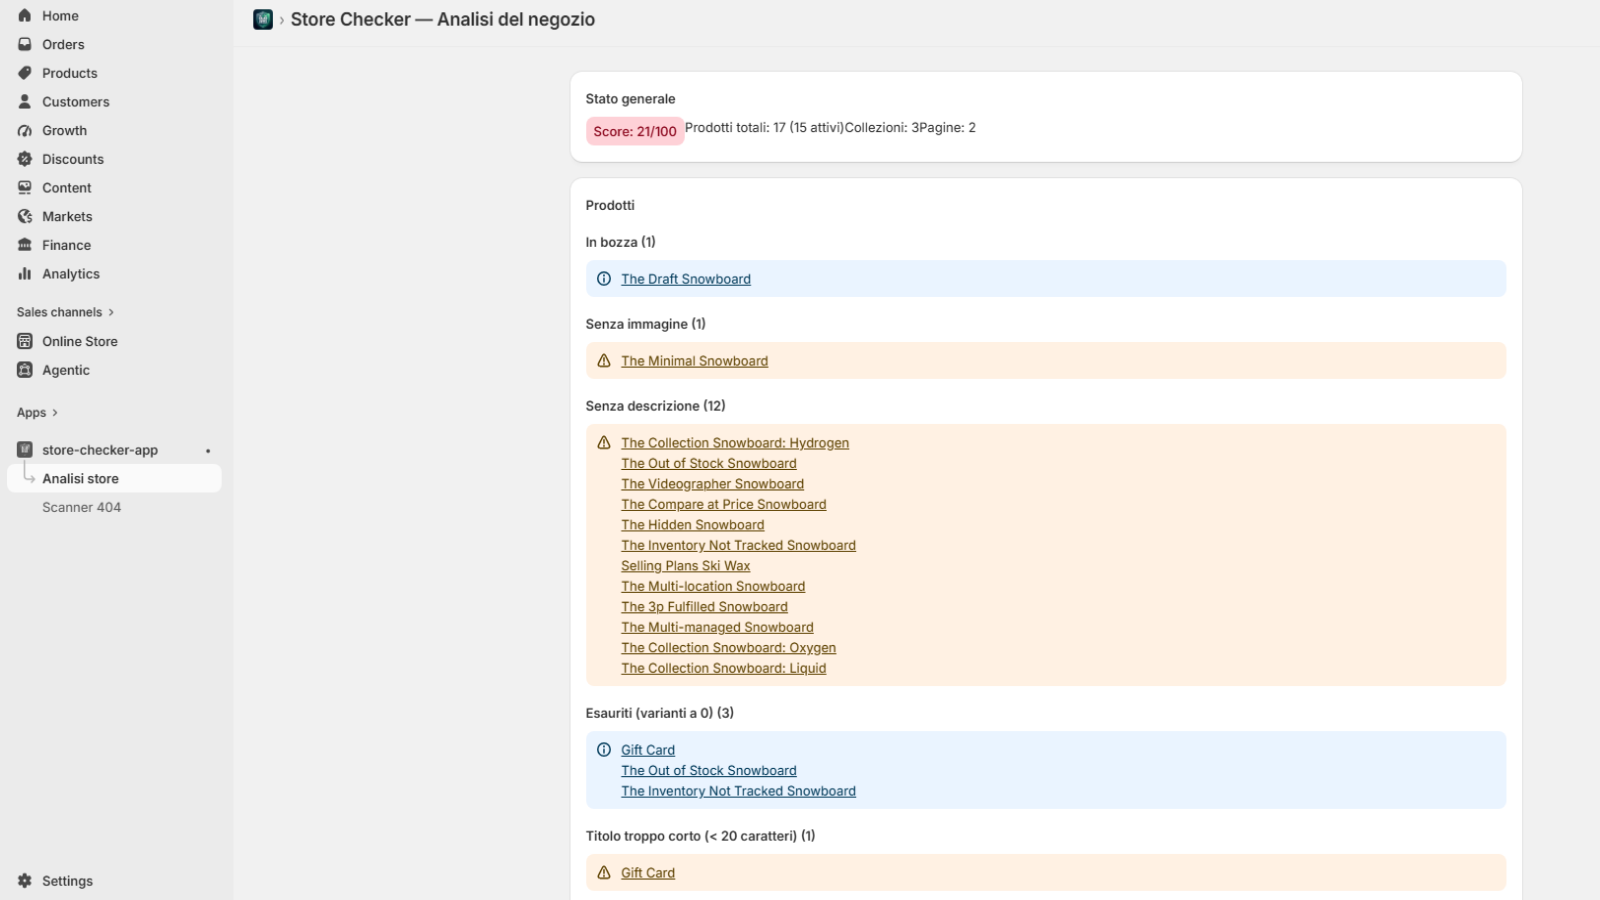Open Inventory Not Tracked Snowboard under Senza descrizione

(739, 546)
